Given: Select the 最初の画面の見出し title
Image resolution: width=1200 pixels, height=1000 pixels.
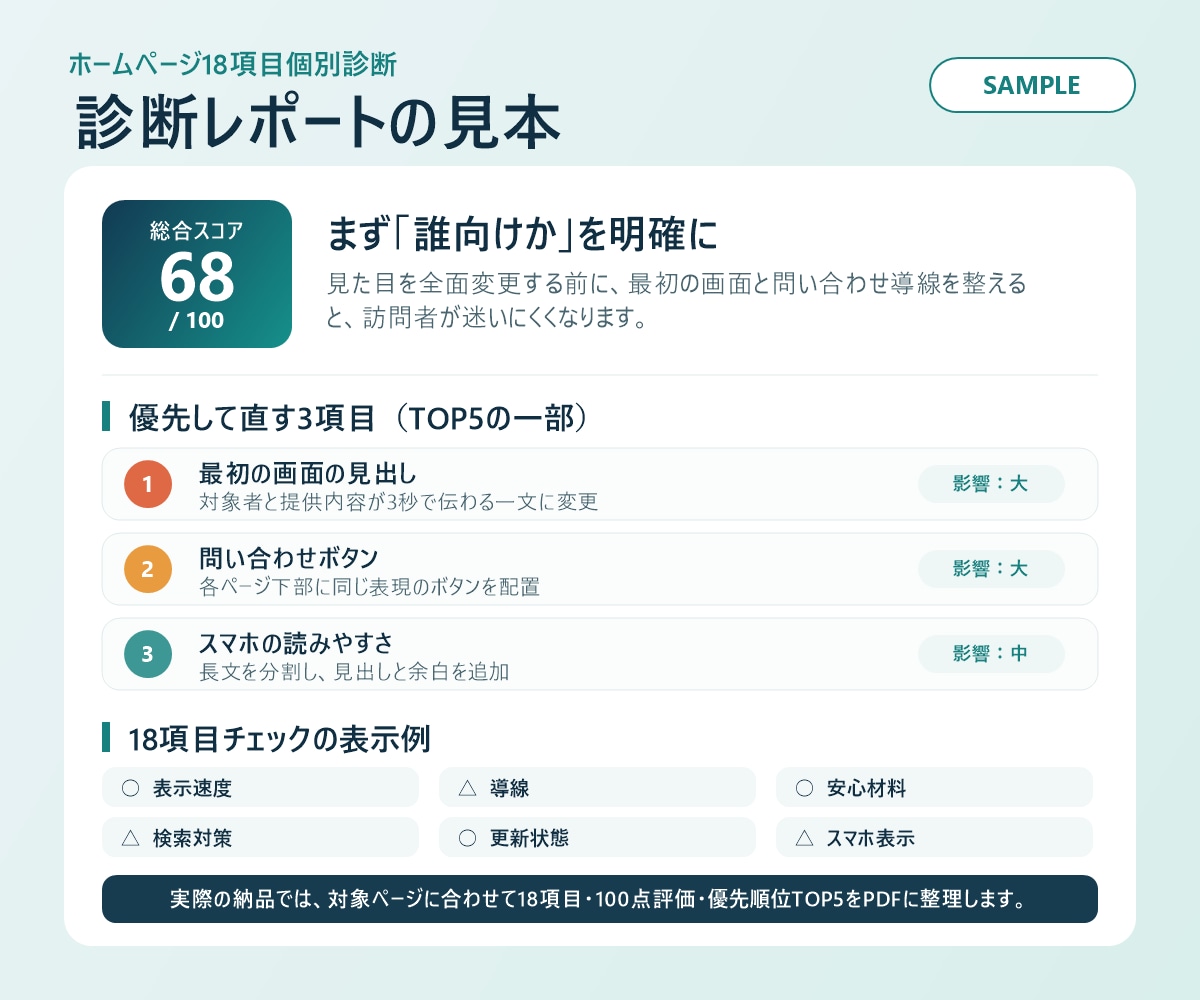Looking at the screenshot, I should [x=308, y=473].
